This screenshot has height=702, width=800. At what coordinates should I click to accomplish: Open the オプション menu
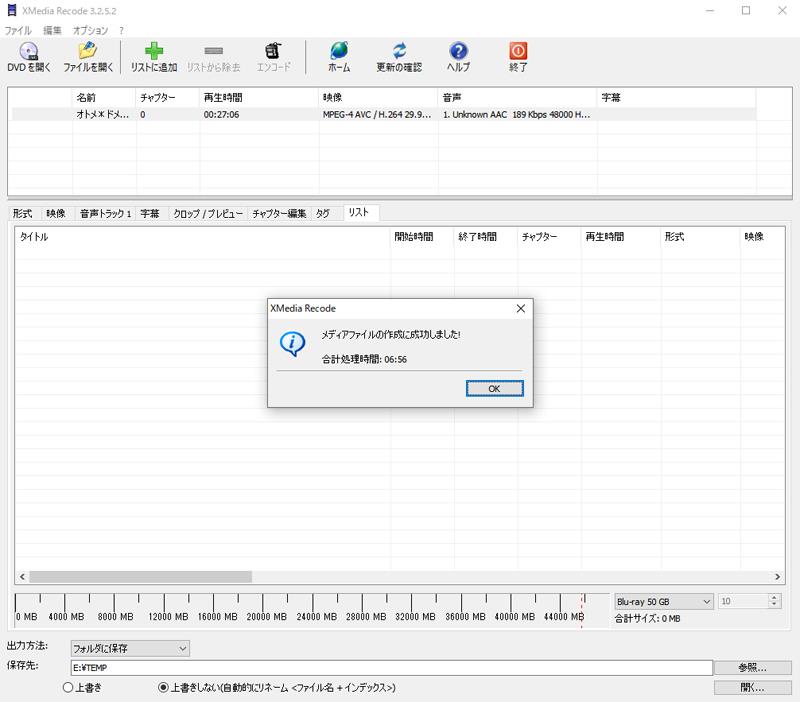[x=90, y=31]
